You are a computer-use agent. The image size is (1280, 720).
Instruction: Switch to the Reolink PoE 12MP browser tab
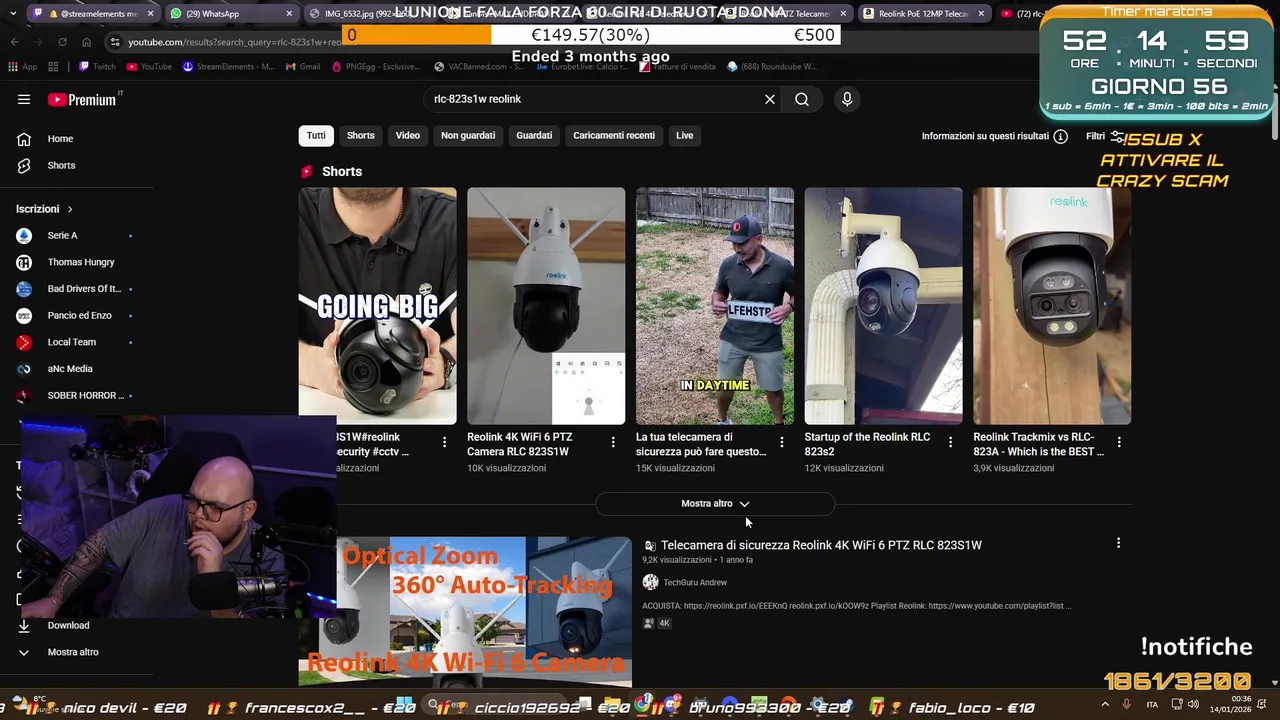(x=923, y=14)
